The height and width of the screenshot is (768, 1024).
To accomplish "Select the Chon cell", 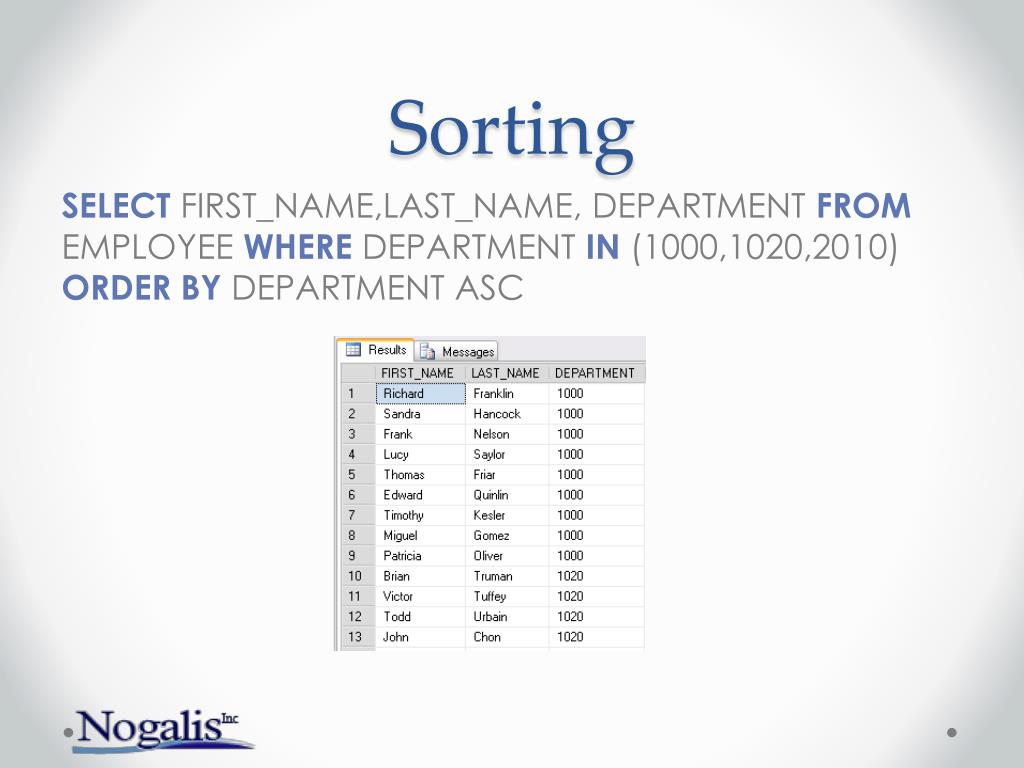I will 507,637.
